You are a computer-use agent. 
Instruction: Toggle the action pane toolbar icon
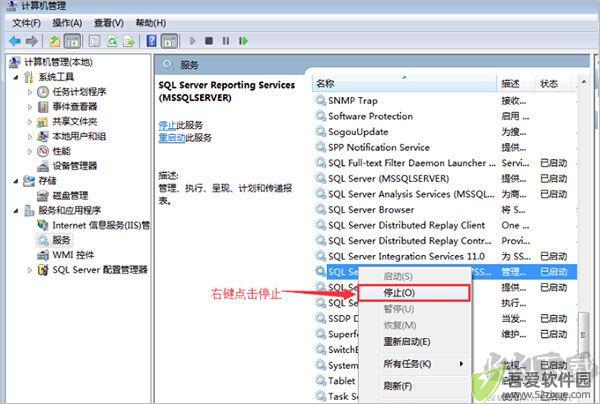point(169,41)
